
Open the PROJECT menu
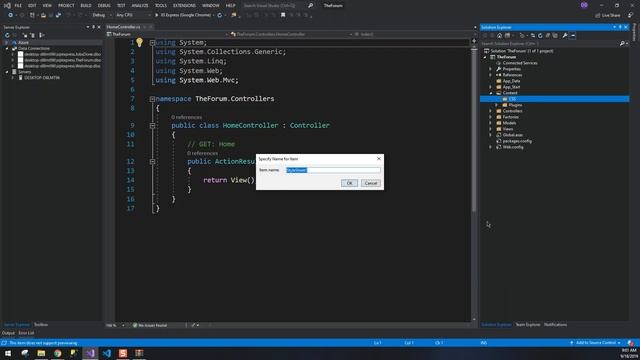(66, 5)
